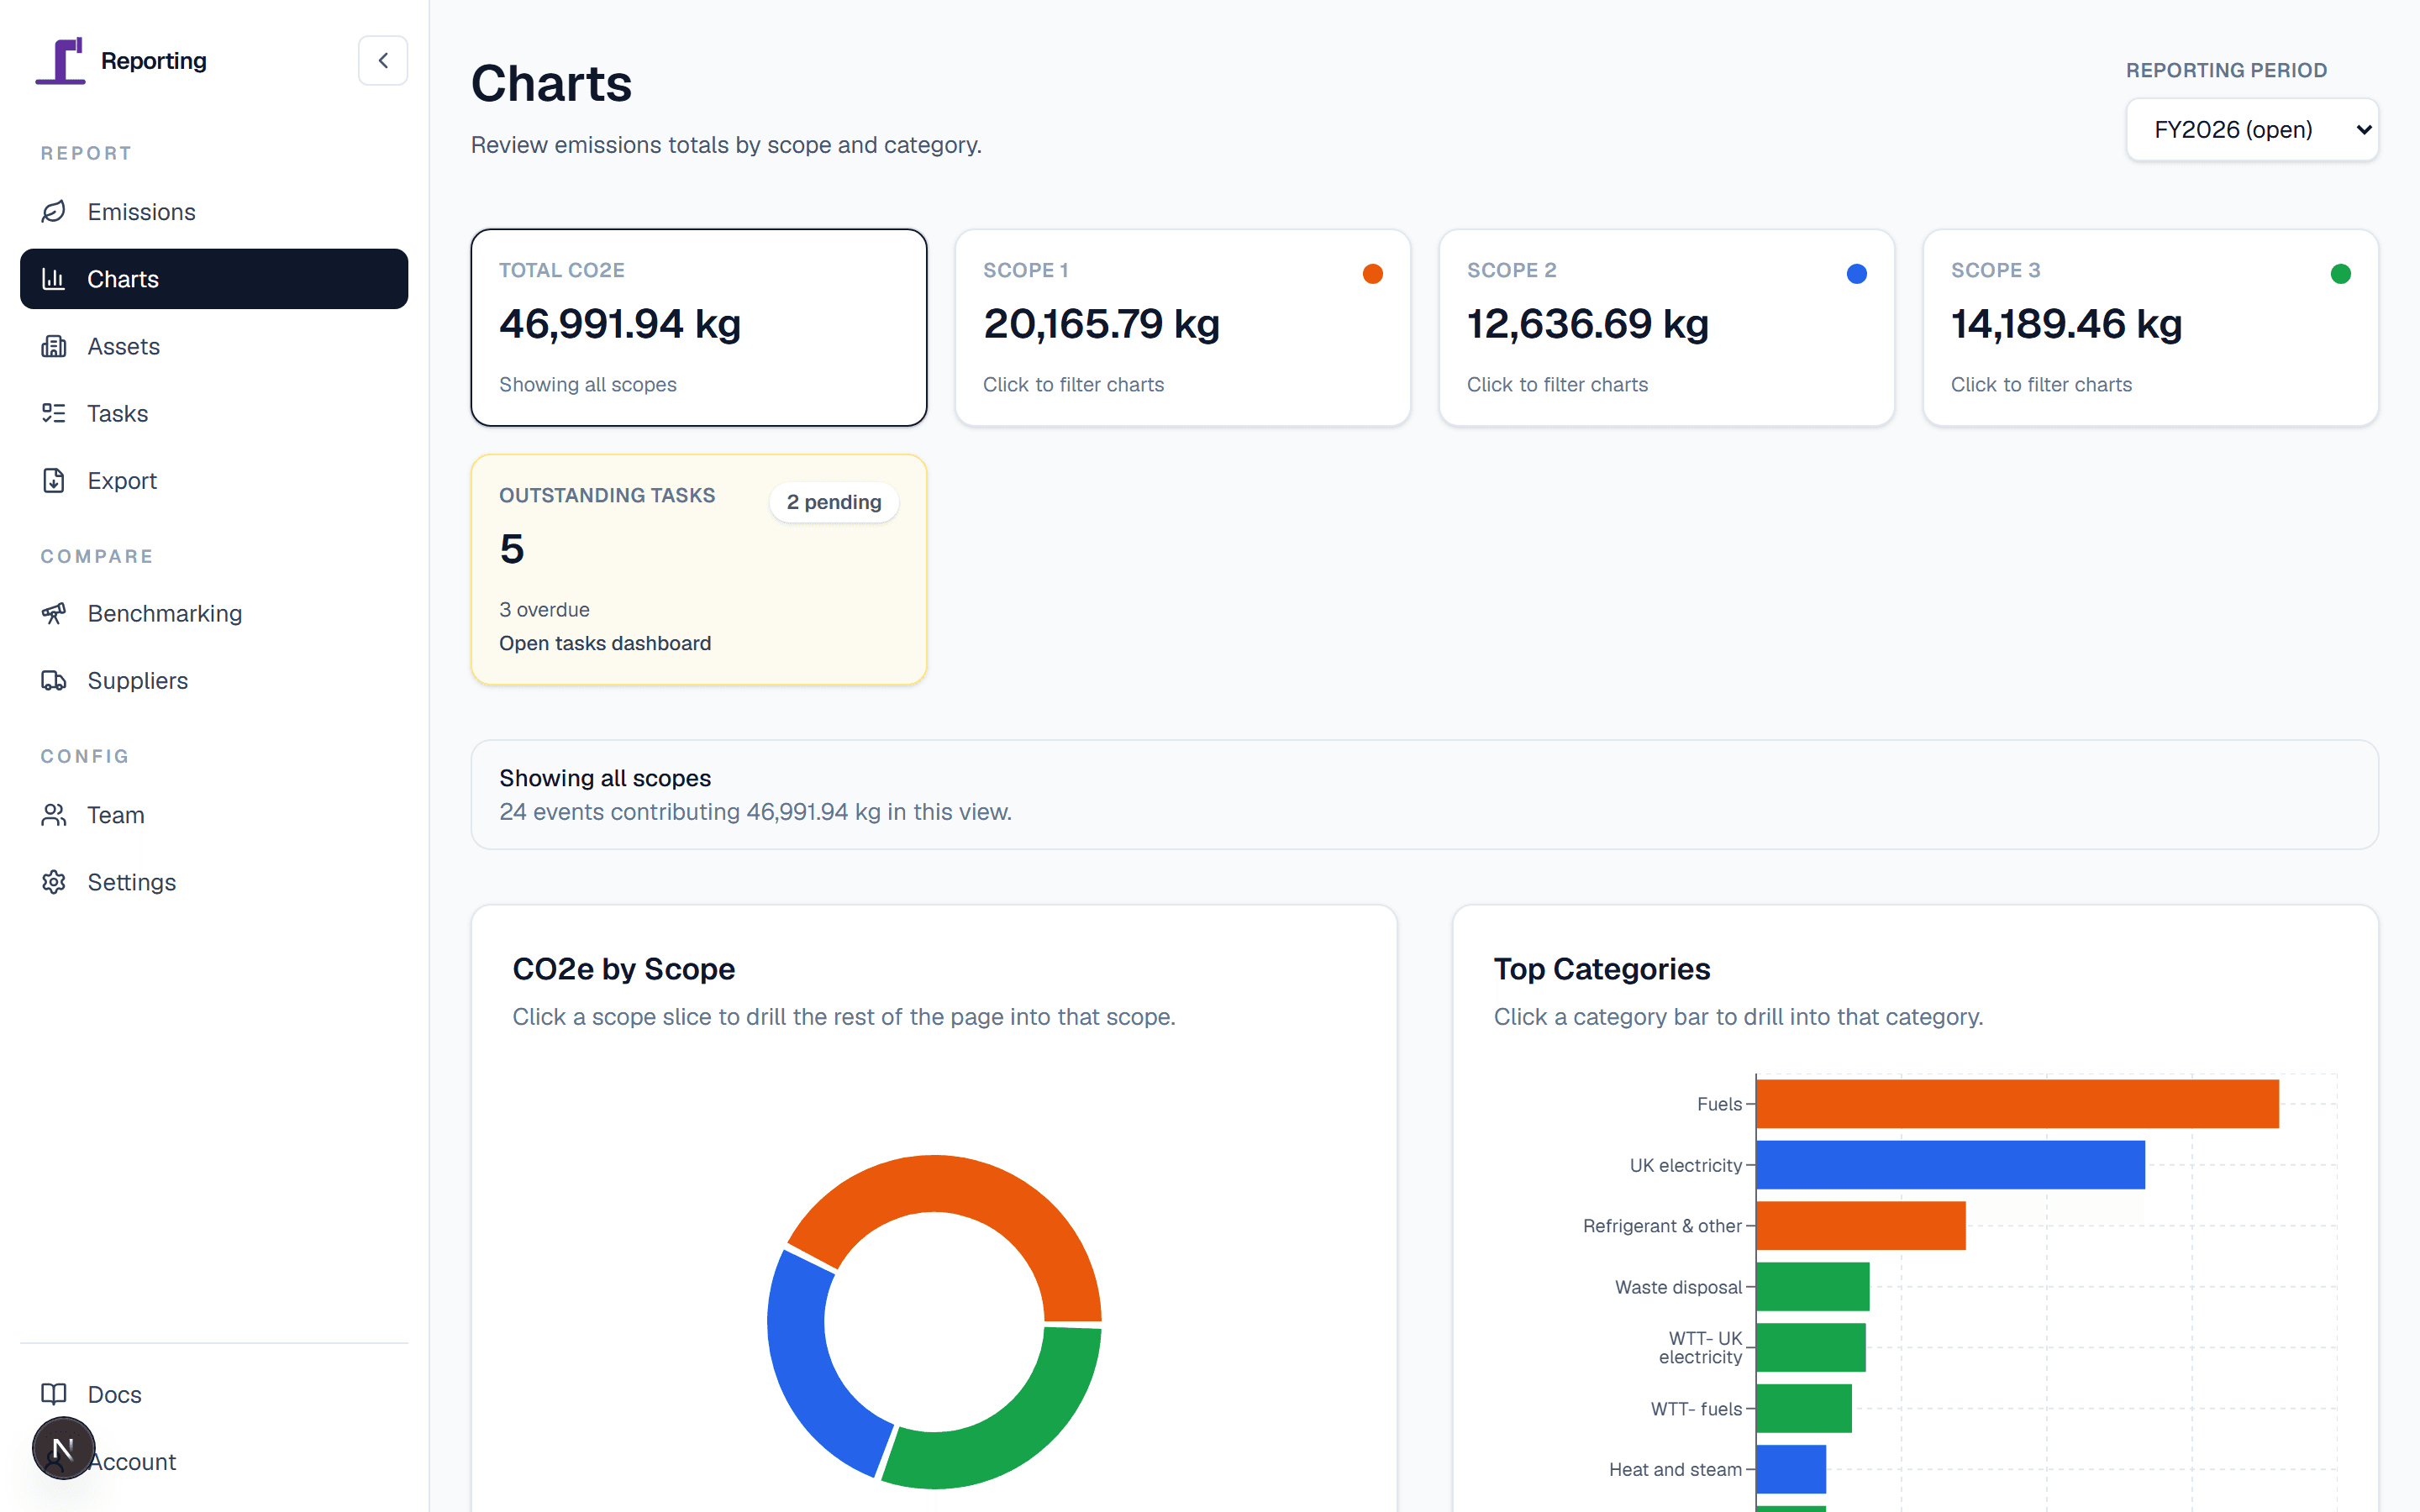Open Benchmarking under Compare
The width and height of the screenshot is (2420, 1512).
pos(214,613)
